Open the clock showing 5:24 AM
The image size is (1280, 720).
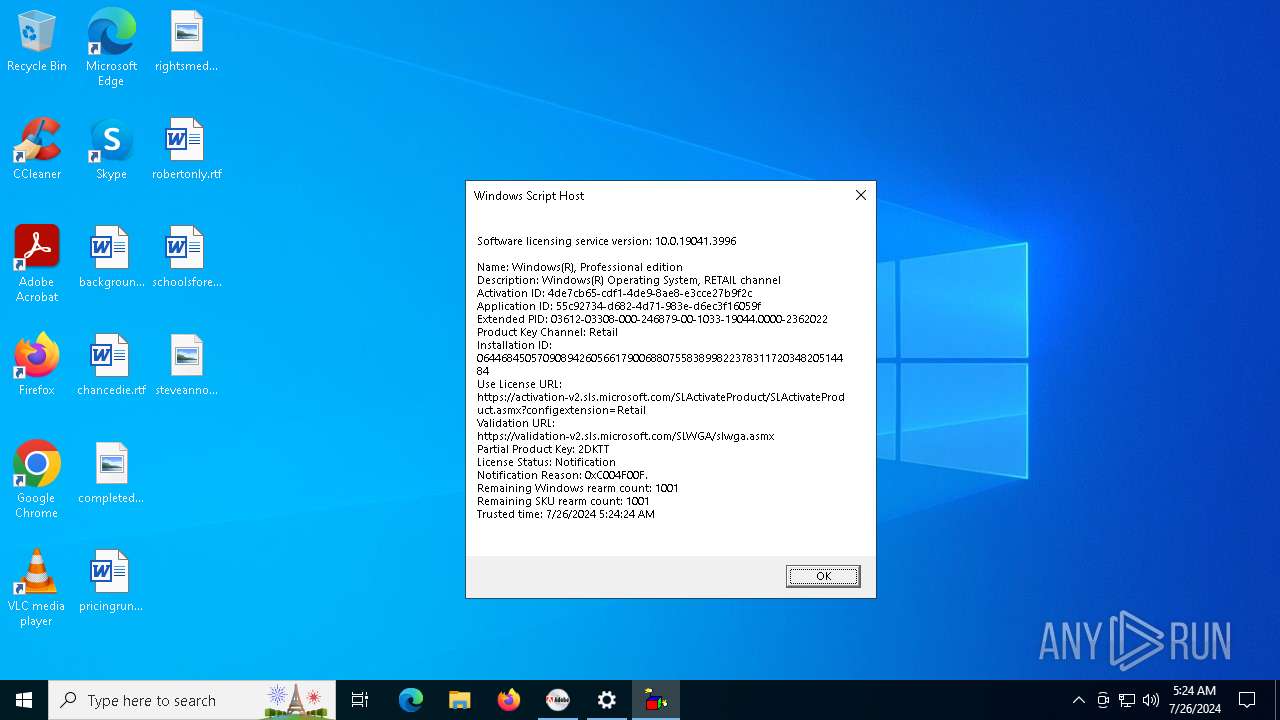coord(1195,700)
